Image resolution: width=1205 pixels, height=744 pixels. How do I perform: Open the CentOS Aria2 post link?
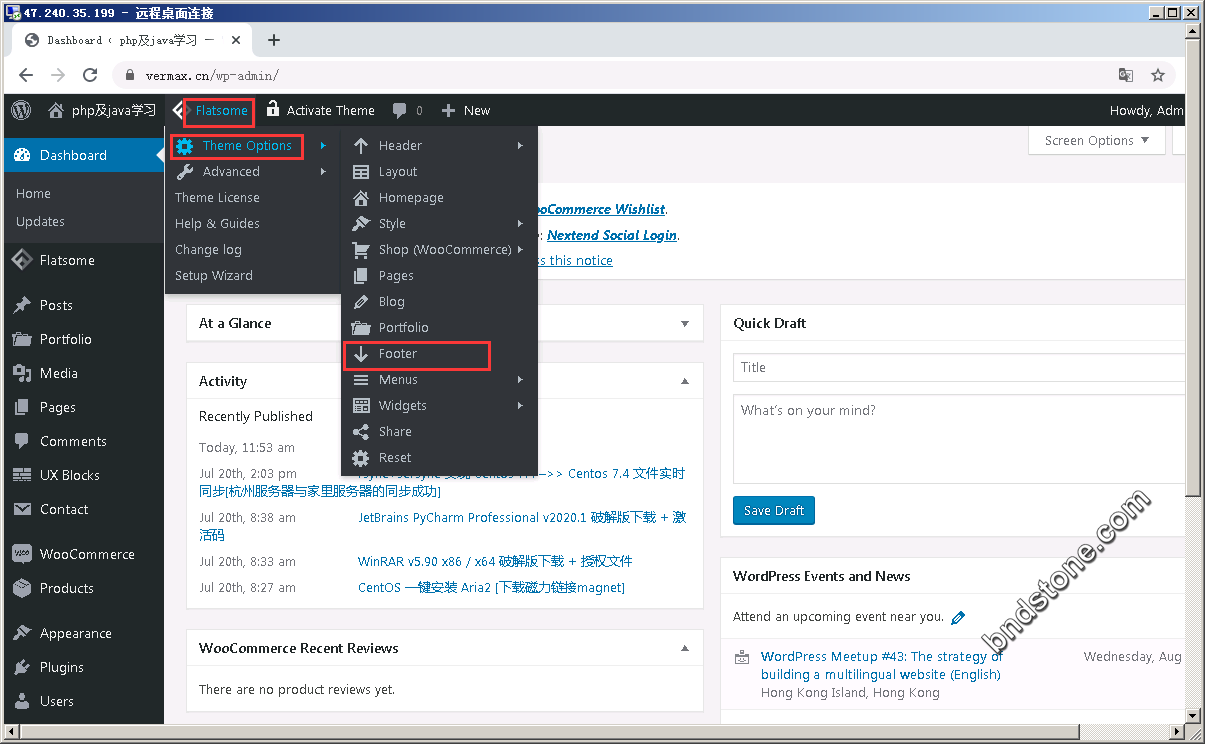(491, 588)
